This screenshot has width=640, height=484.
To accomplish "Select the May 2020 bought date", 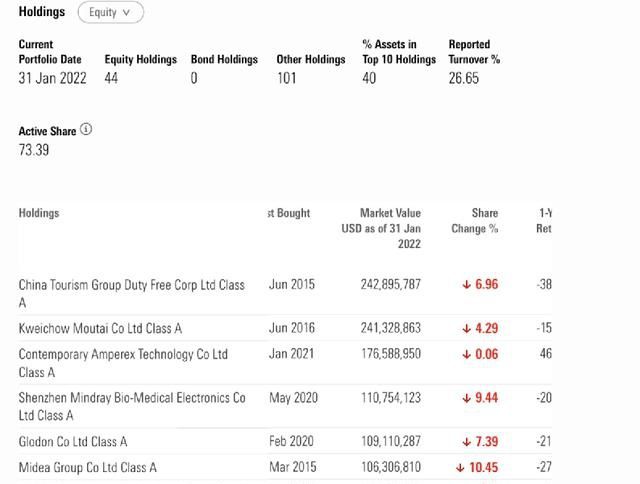I will click(293, 397).
